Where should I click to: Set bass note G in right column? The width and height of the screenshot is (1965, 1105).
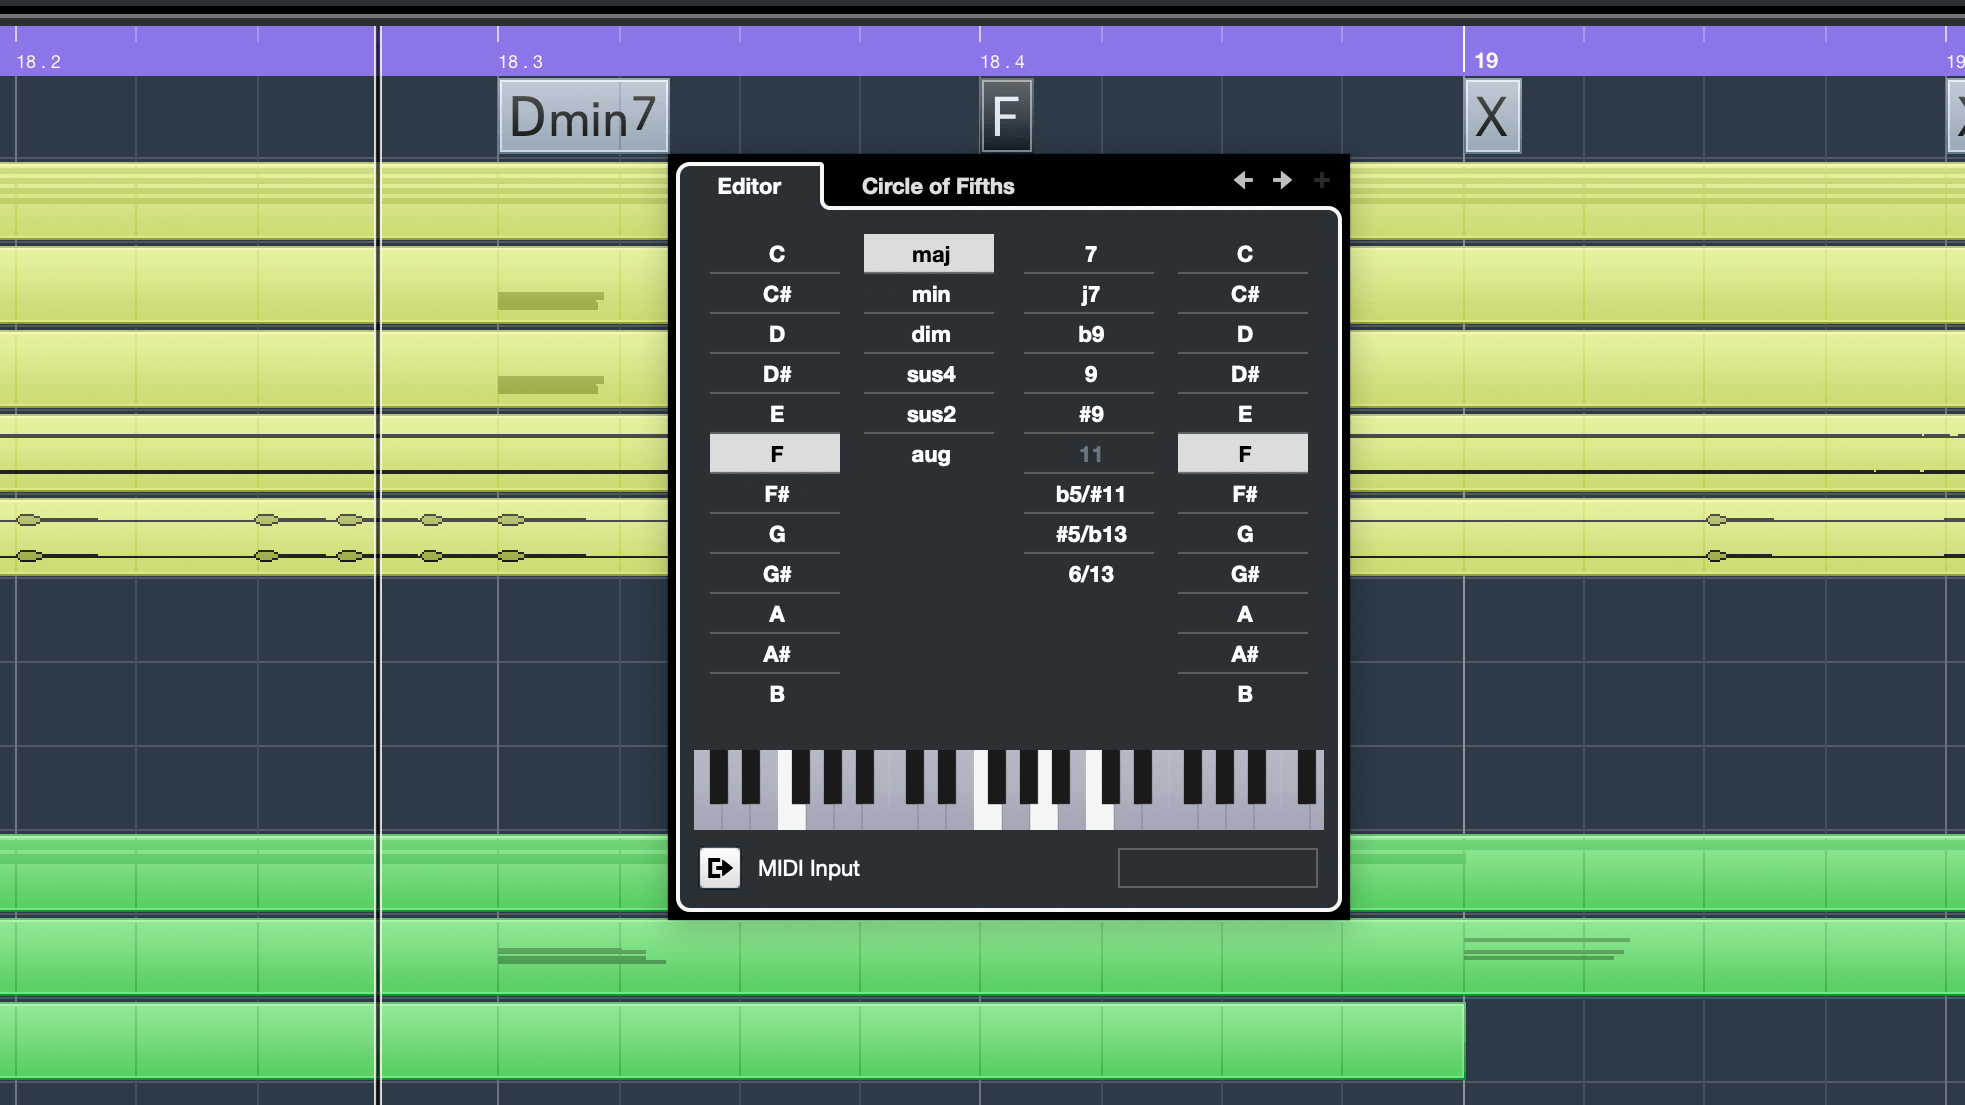[1244, 534]
